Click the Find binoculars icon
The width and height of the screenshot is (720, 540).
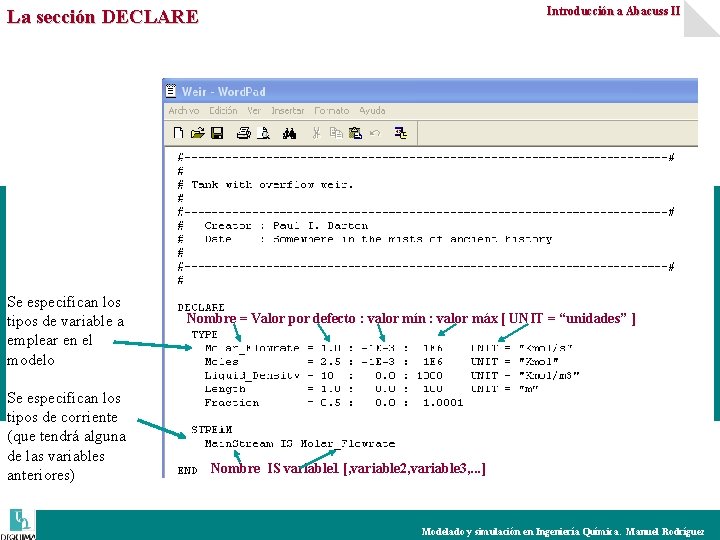[289, 133]
